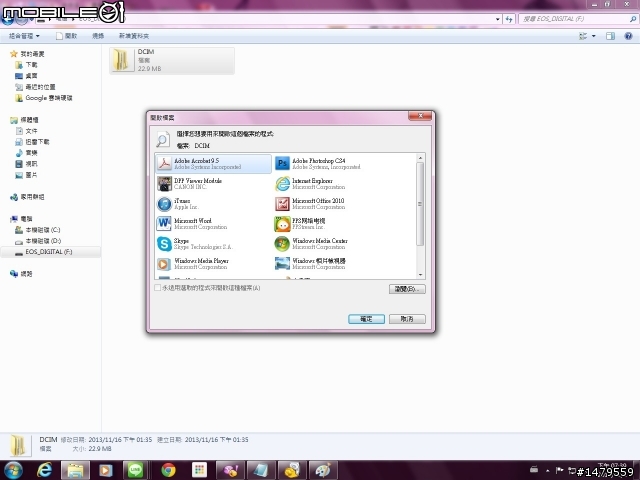640x480 pixels.
Task: Open the Windows Start button
Action: [x=13, y=471]
